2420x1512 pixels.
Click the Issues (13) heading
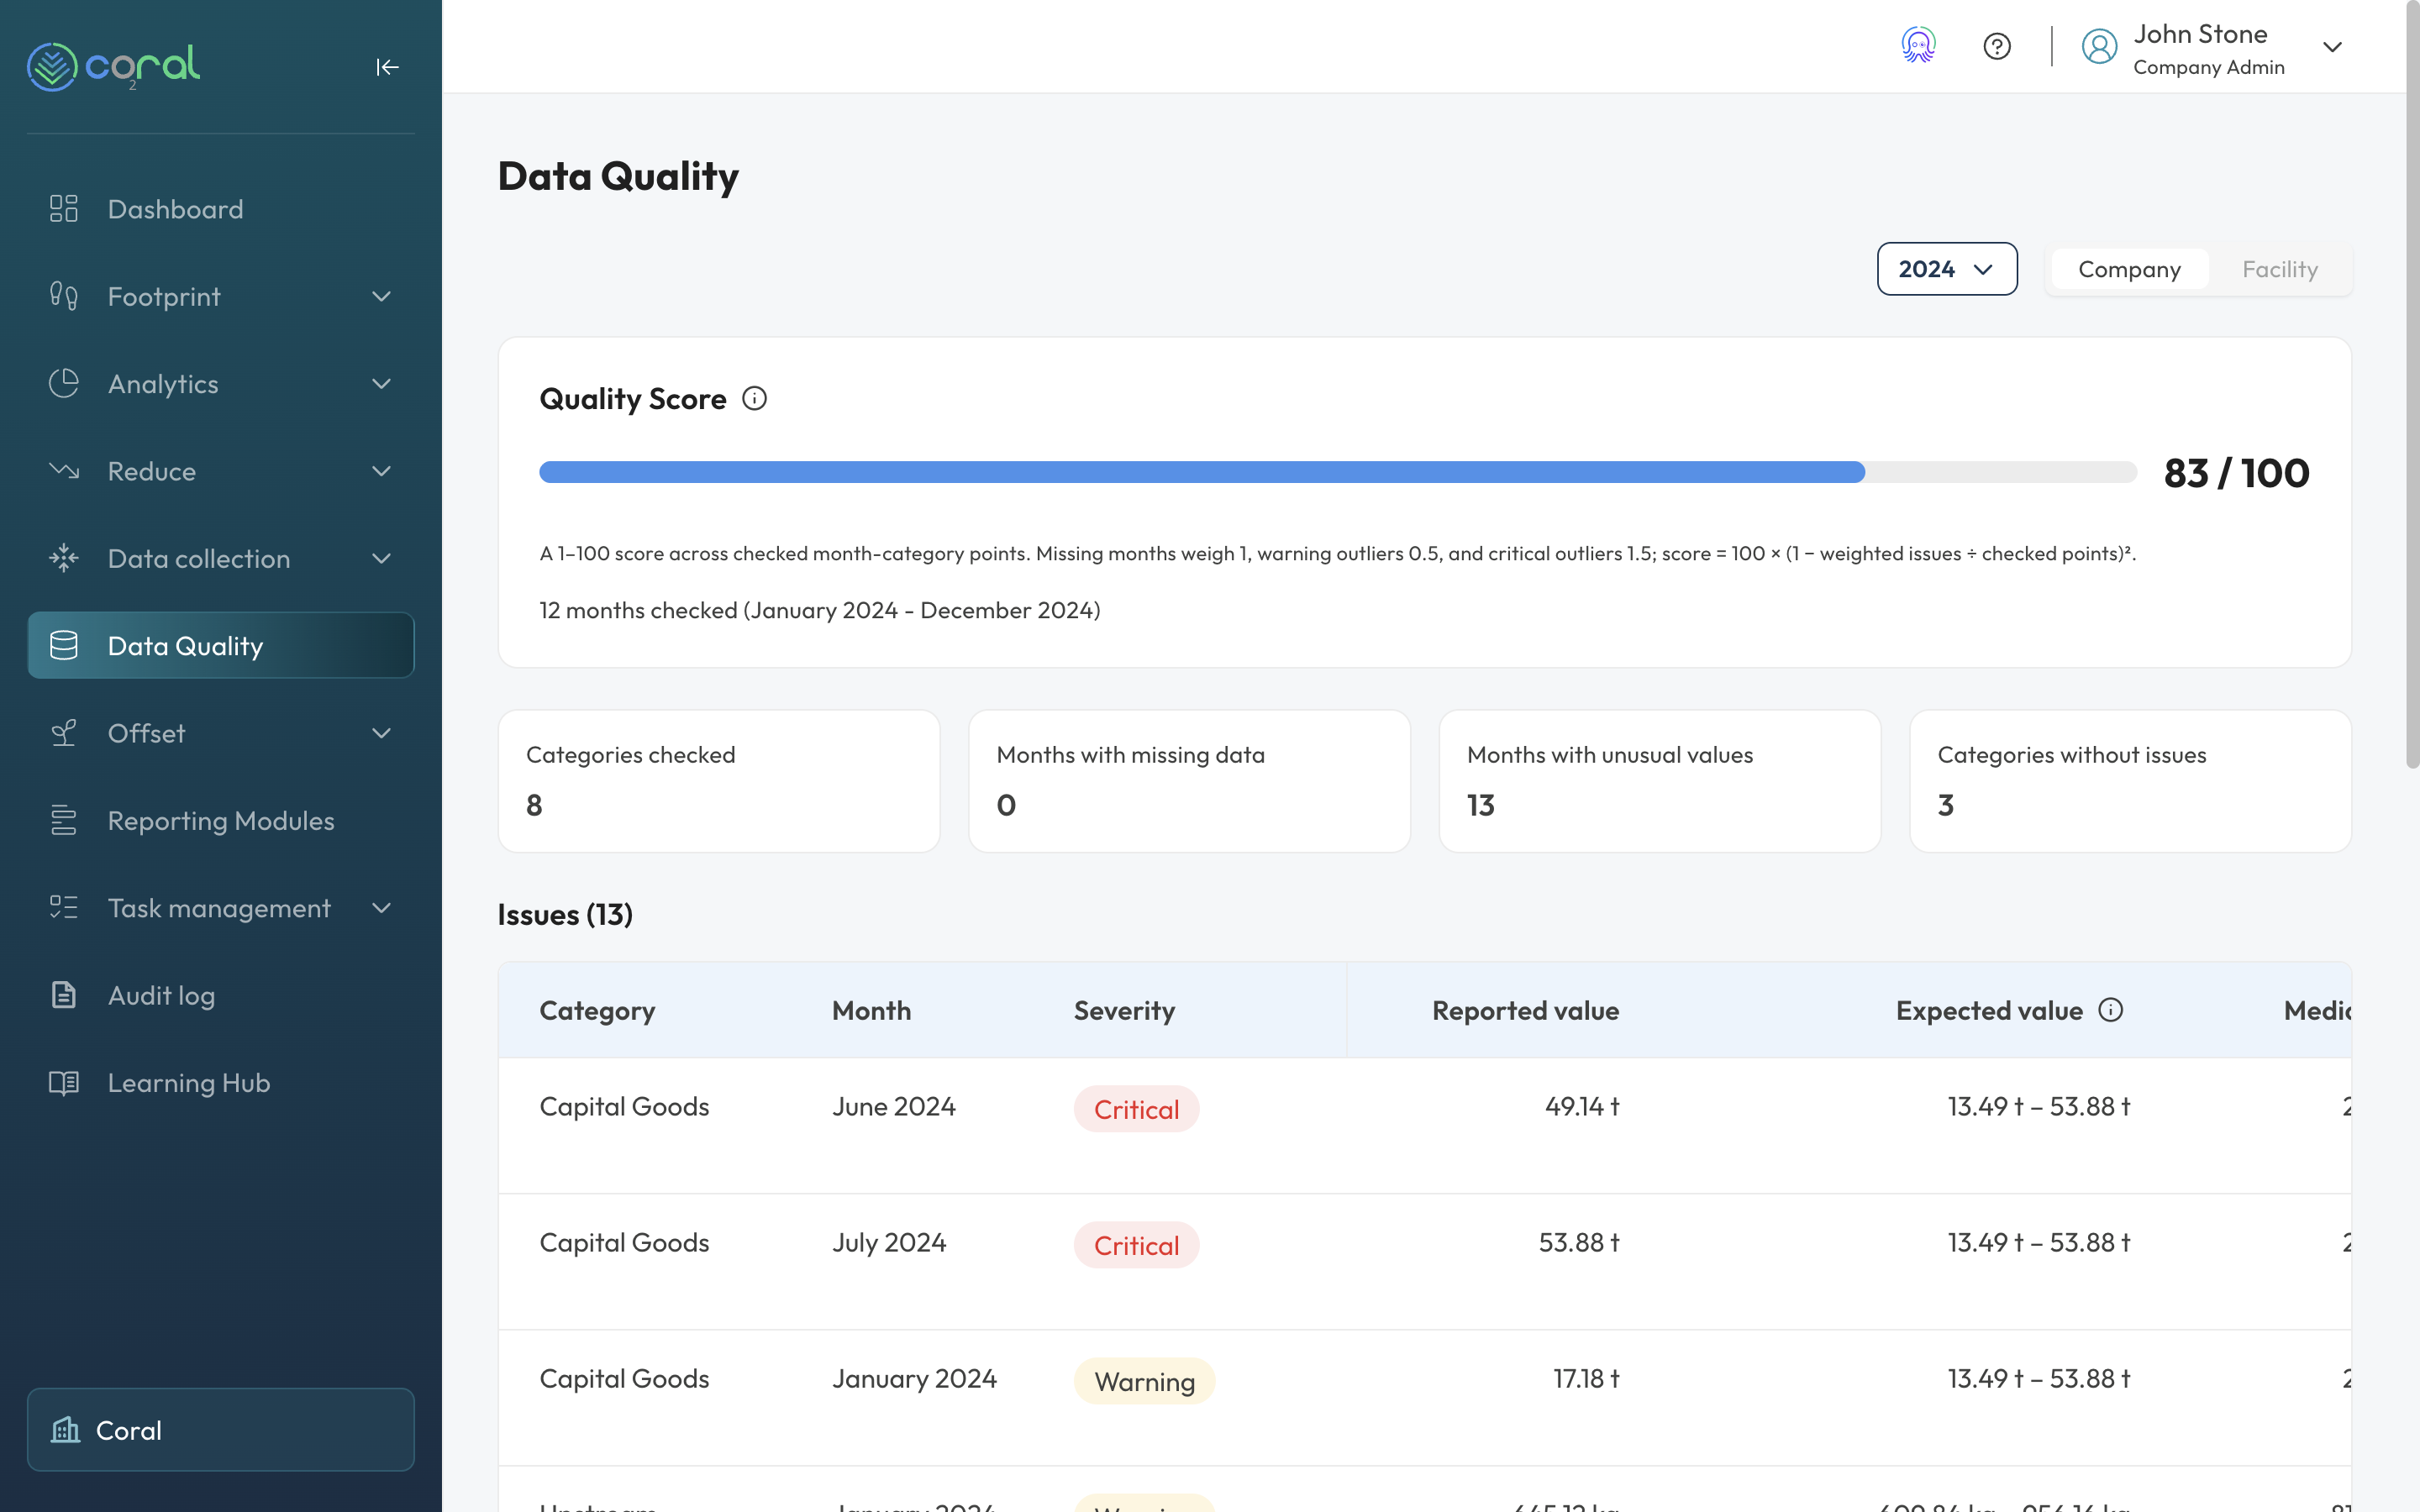tap(565, 914)
